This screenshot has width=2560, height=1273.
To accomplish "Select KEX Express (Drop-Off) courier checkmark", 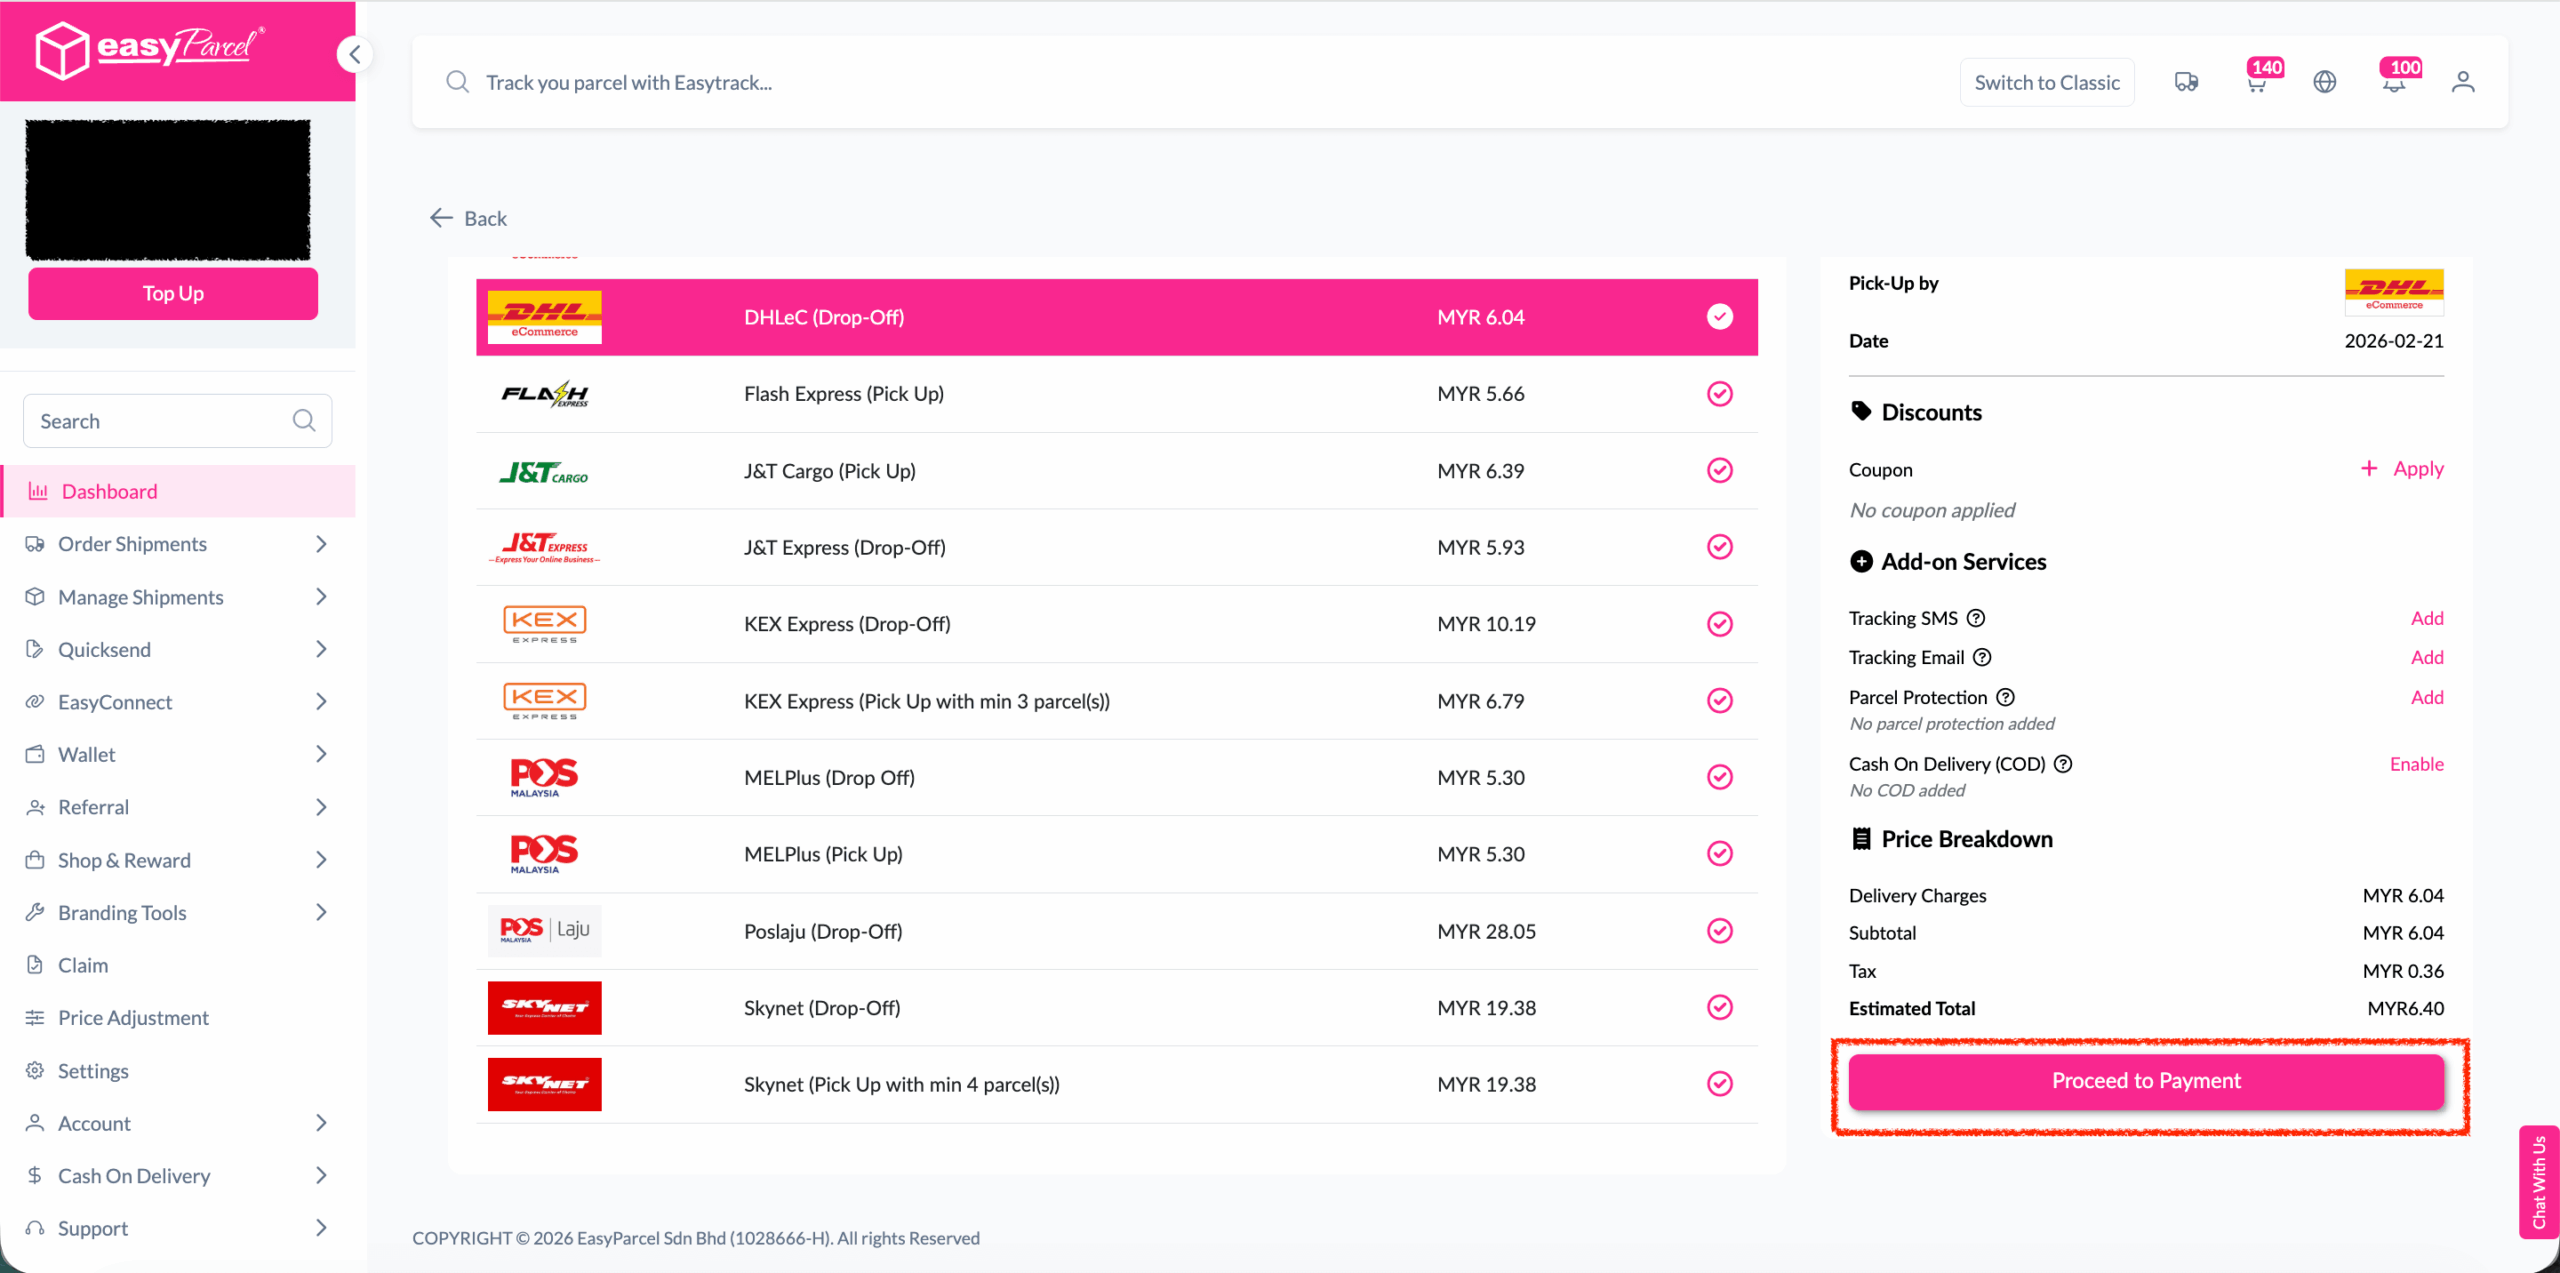I will tap(1719, 624).
